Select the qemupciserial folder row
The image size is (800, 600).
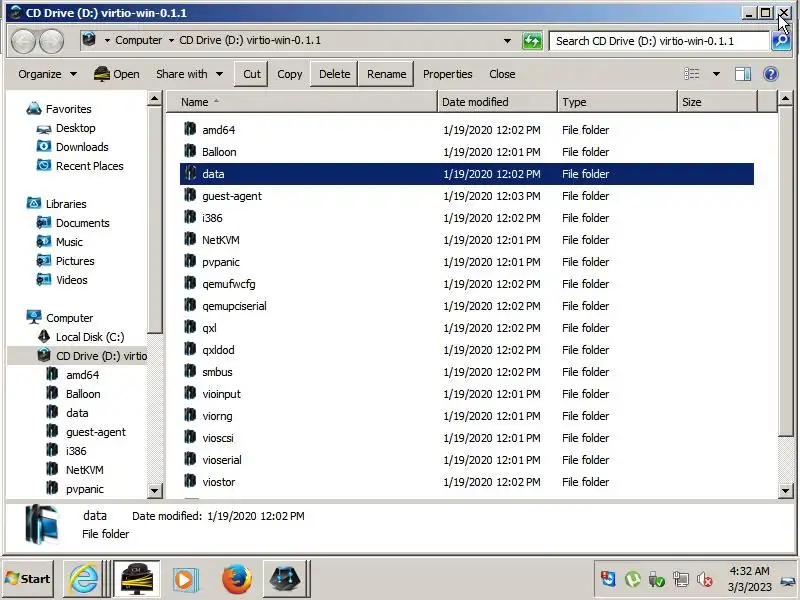(x=467, y=305)
